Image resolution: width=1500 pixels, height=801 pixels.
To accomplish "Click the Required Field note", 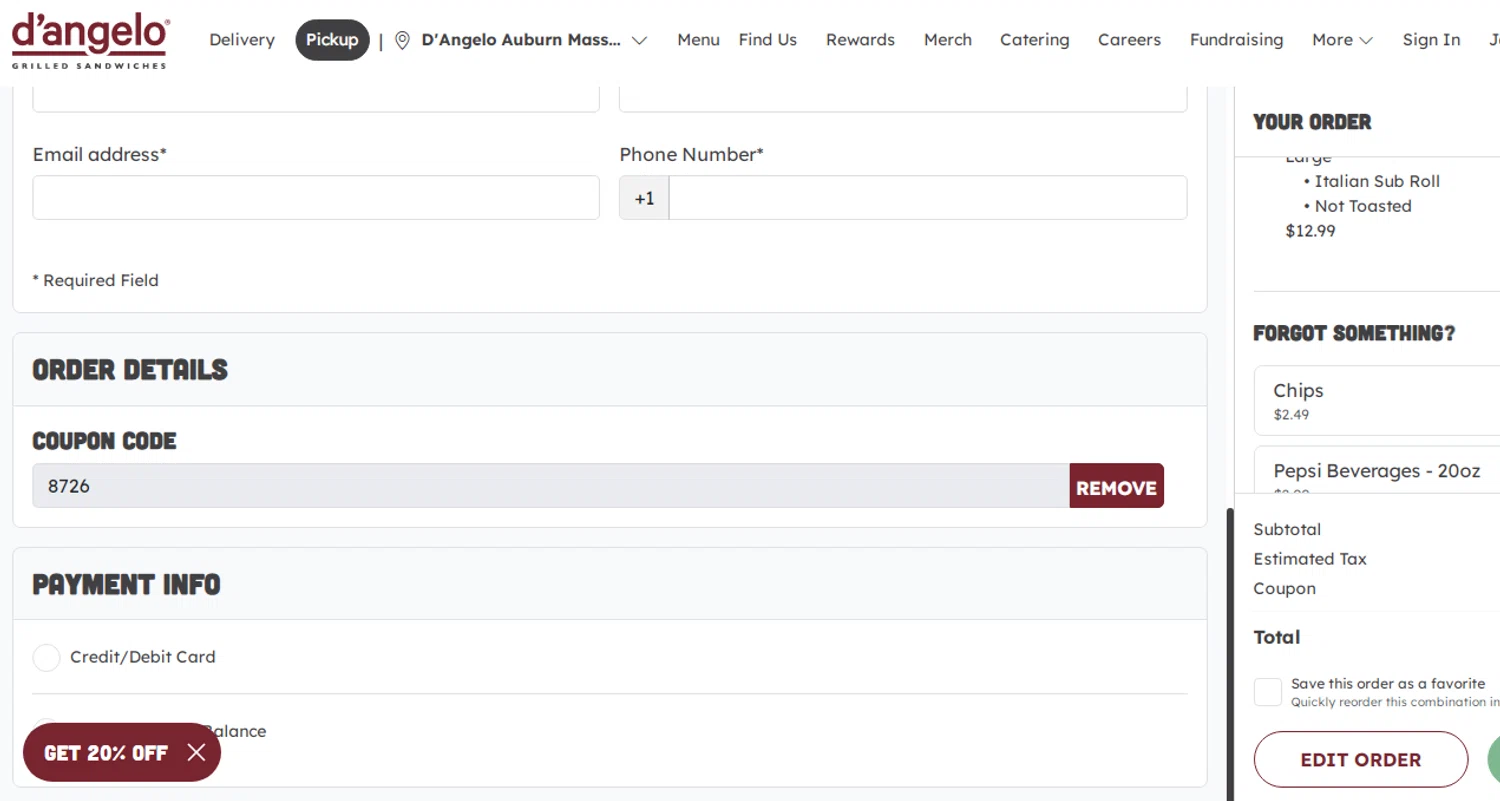I will tap(96, 280).
